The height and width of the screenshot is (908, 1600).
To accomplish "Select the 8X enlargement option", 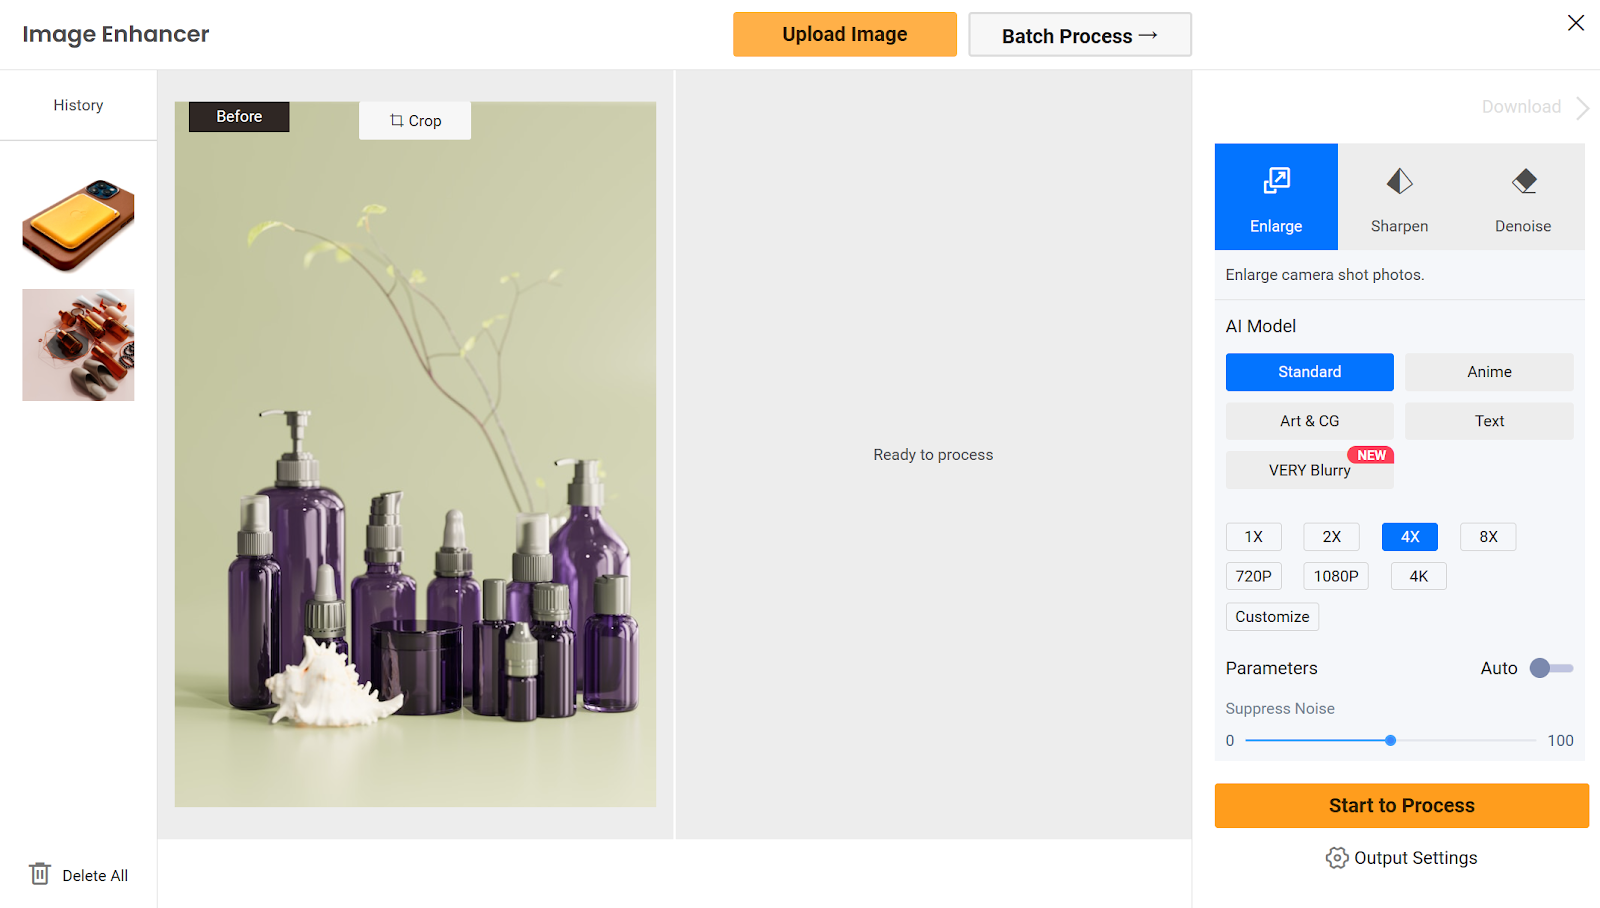I will (x=1488, y=537).
